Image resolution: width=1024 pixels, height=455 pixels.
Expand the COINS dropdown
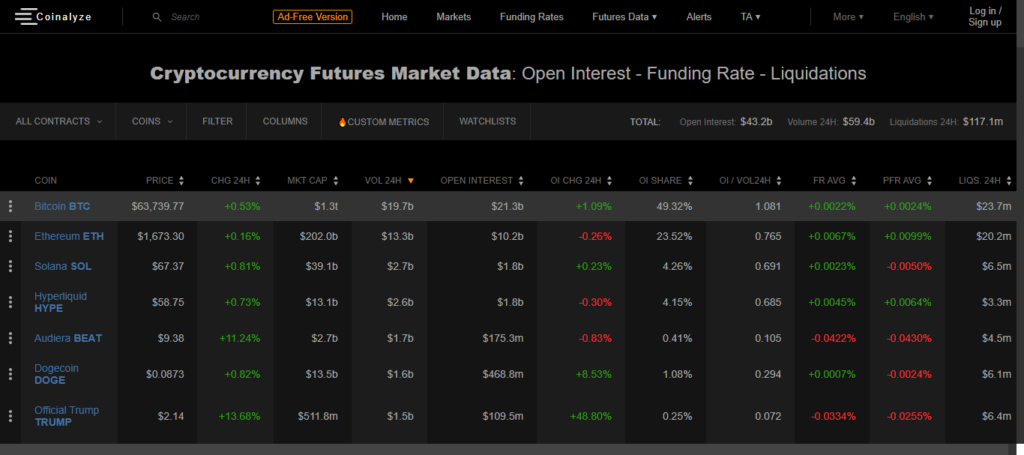(x=152, y=121)
